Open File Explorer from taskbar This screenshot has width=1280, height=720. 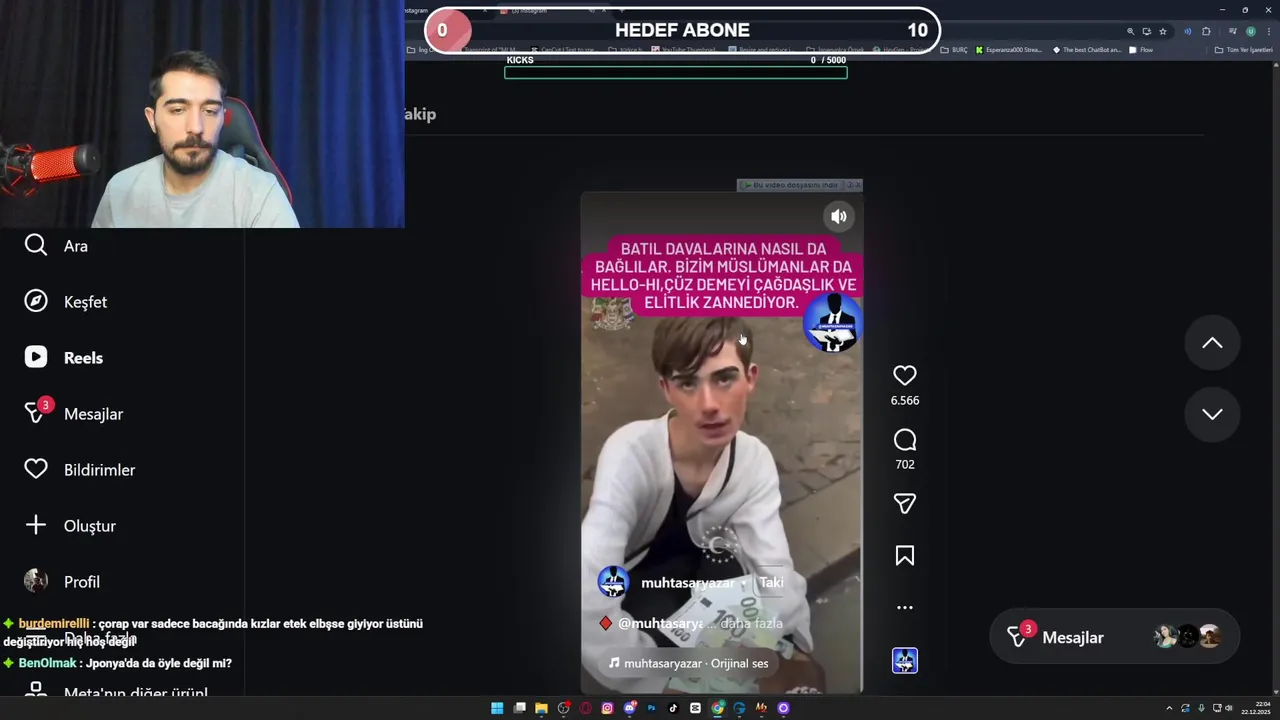(x=541, y=708)
